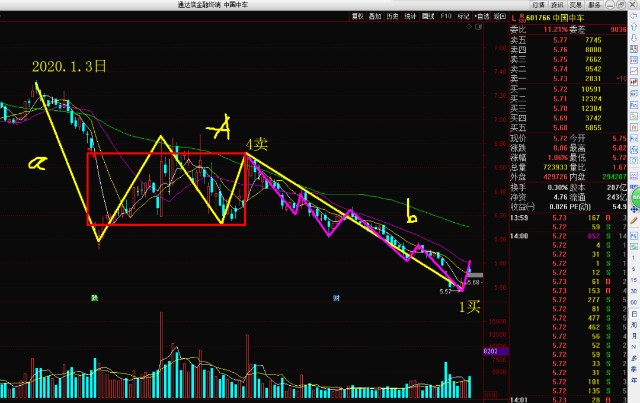Switch to 15-minute period

tap(634, 280)
